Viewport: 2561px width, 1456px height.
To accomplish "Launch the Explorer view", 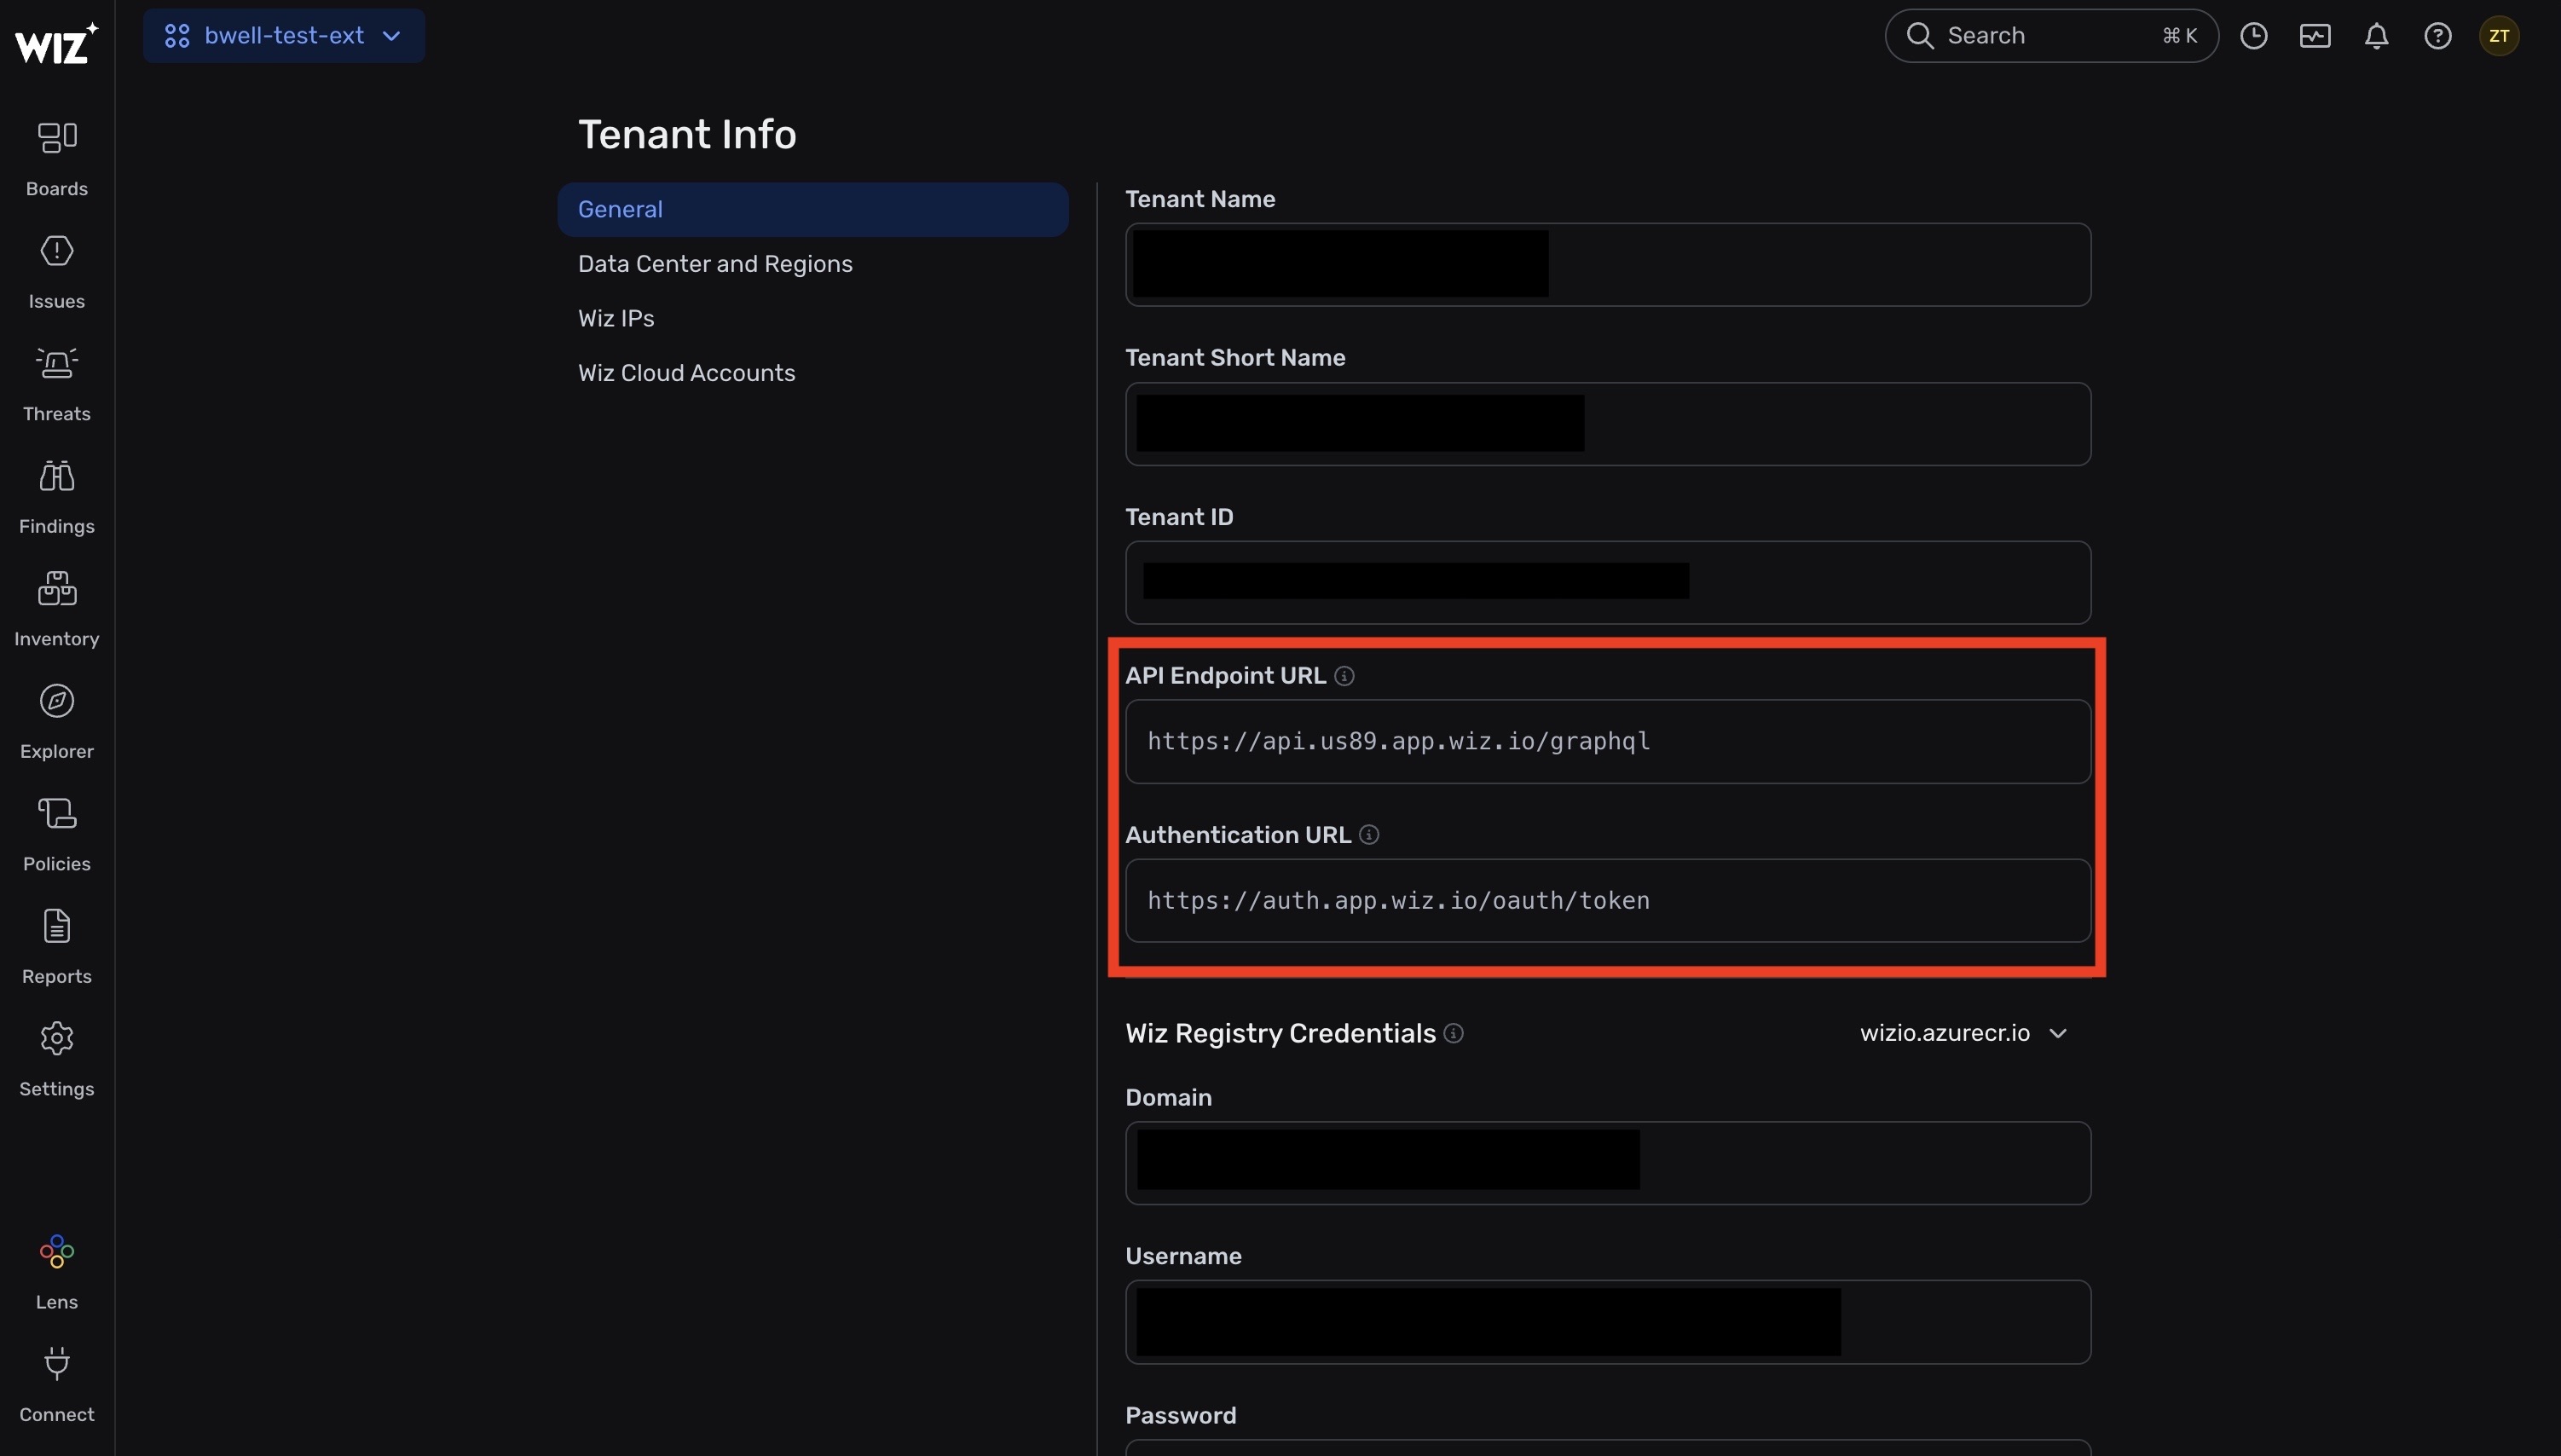I will pos(57,722).
